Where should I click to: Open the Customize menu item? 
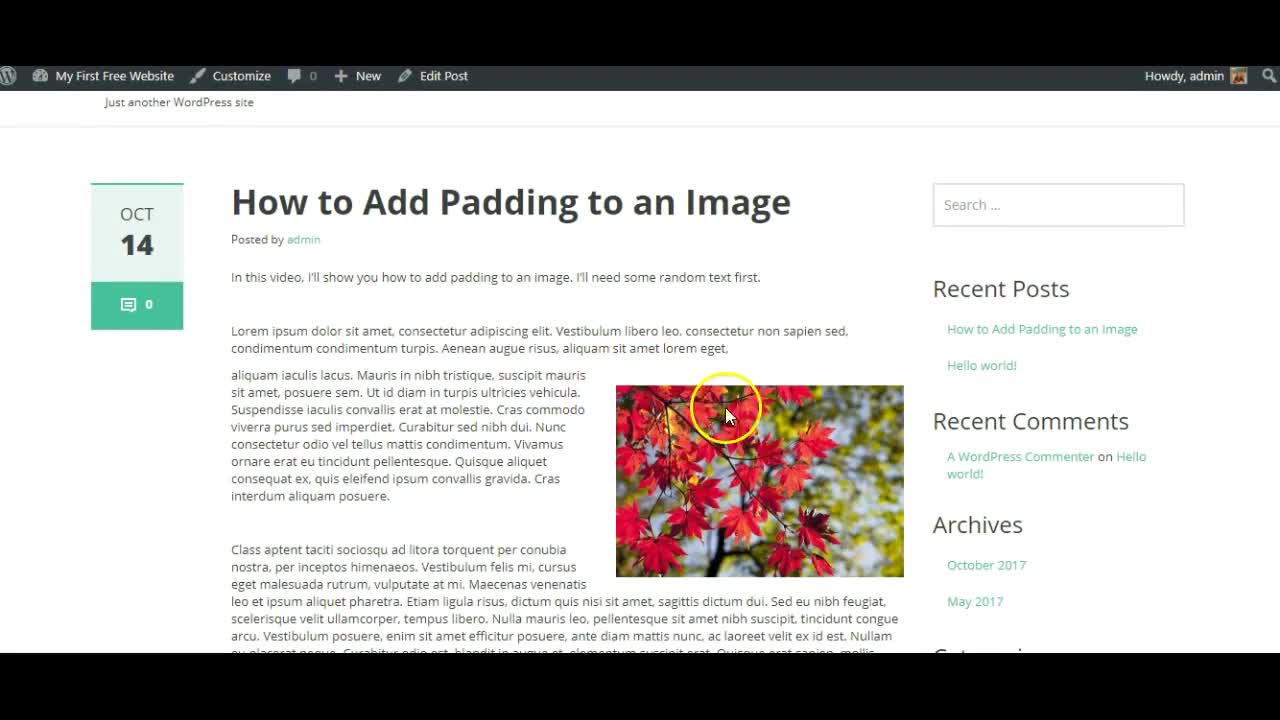(x=230, y=76)
